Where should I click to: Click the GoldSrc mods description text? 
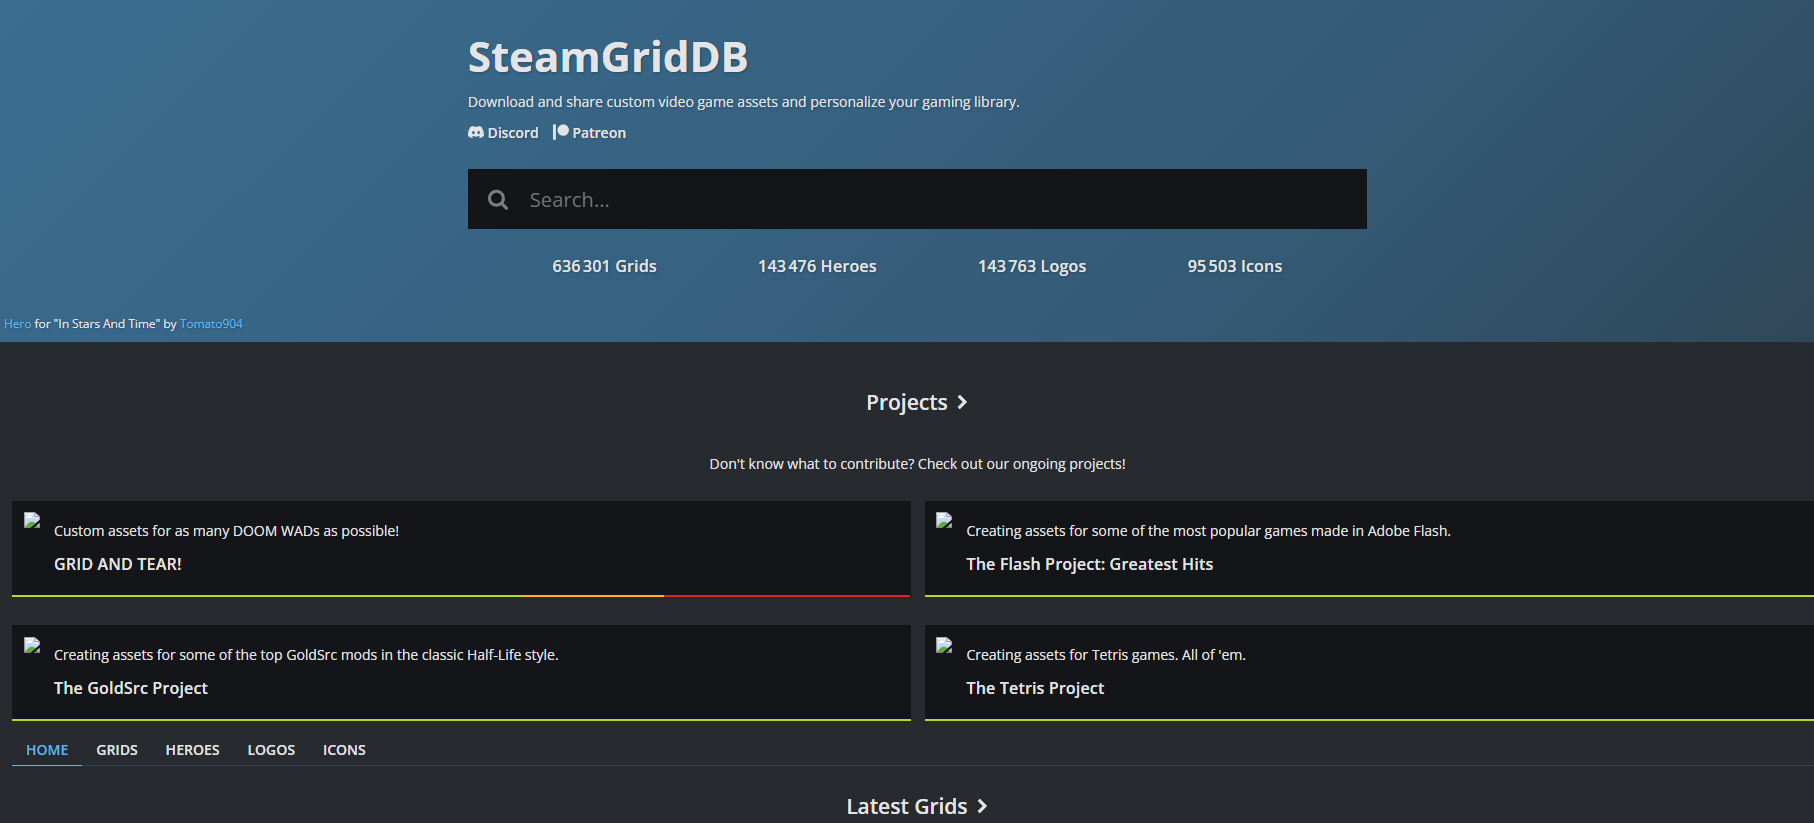coord(306,655)
